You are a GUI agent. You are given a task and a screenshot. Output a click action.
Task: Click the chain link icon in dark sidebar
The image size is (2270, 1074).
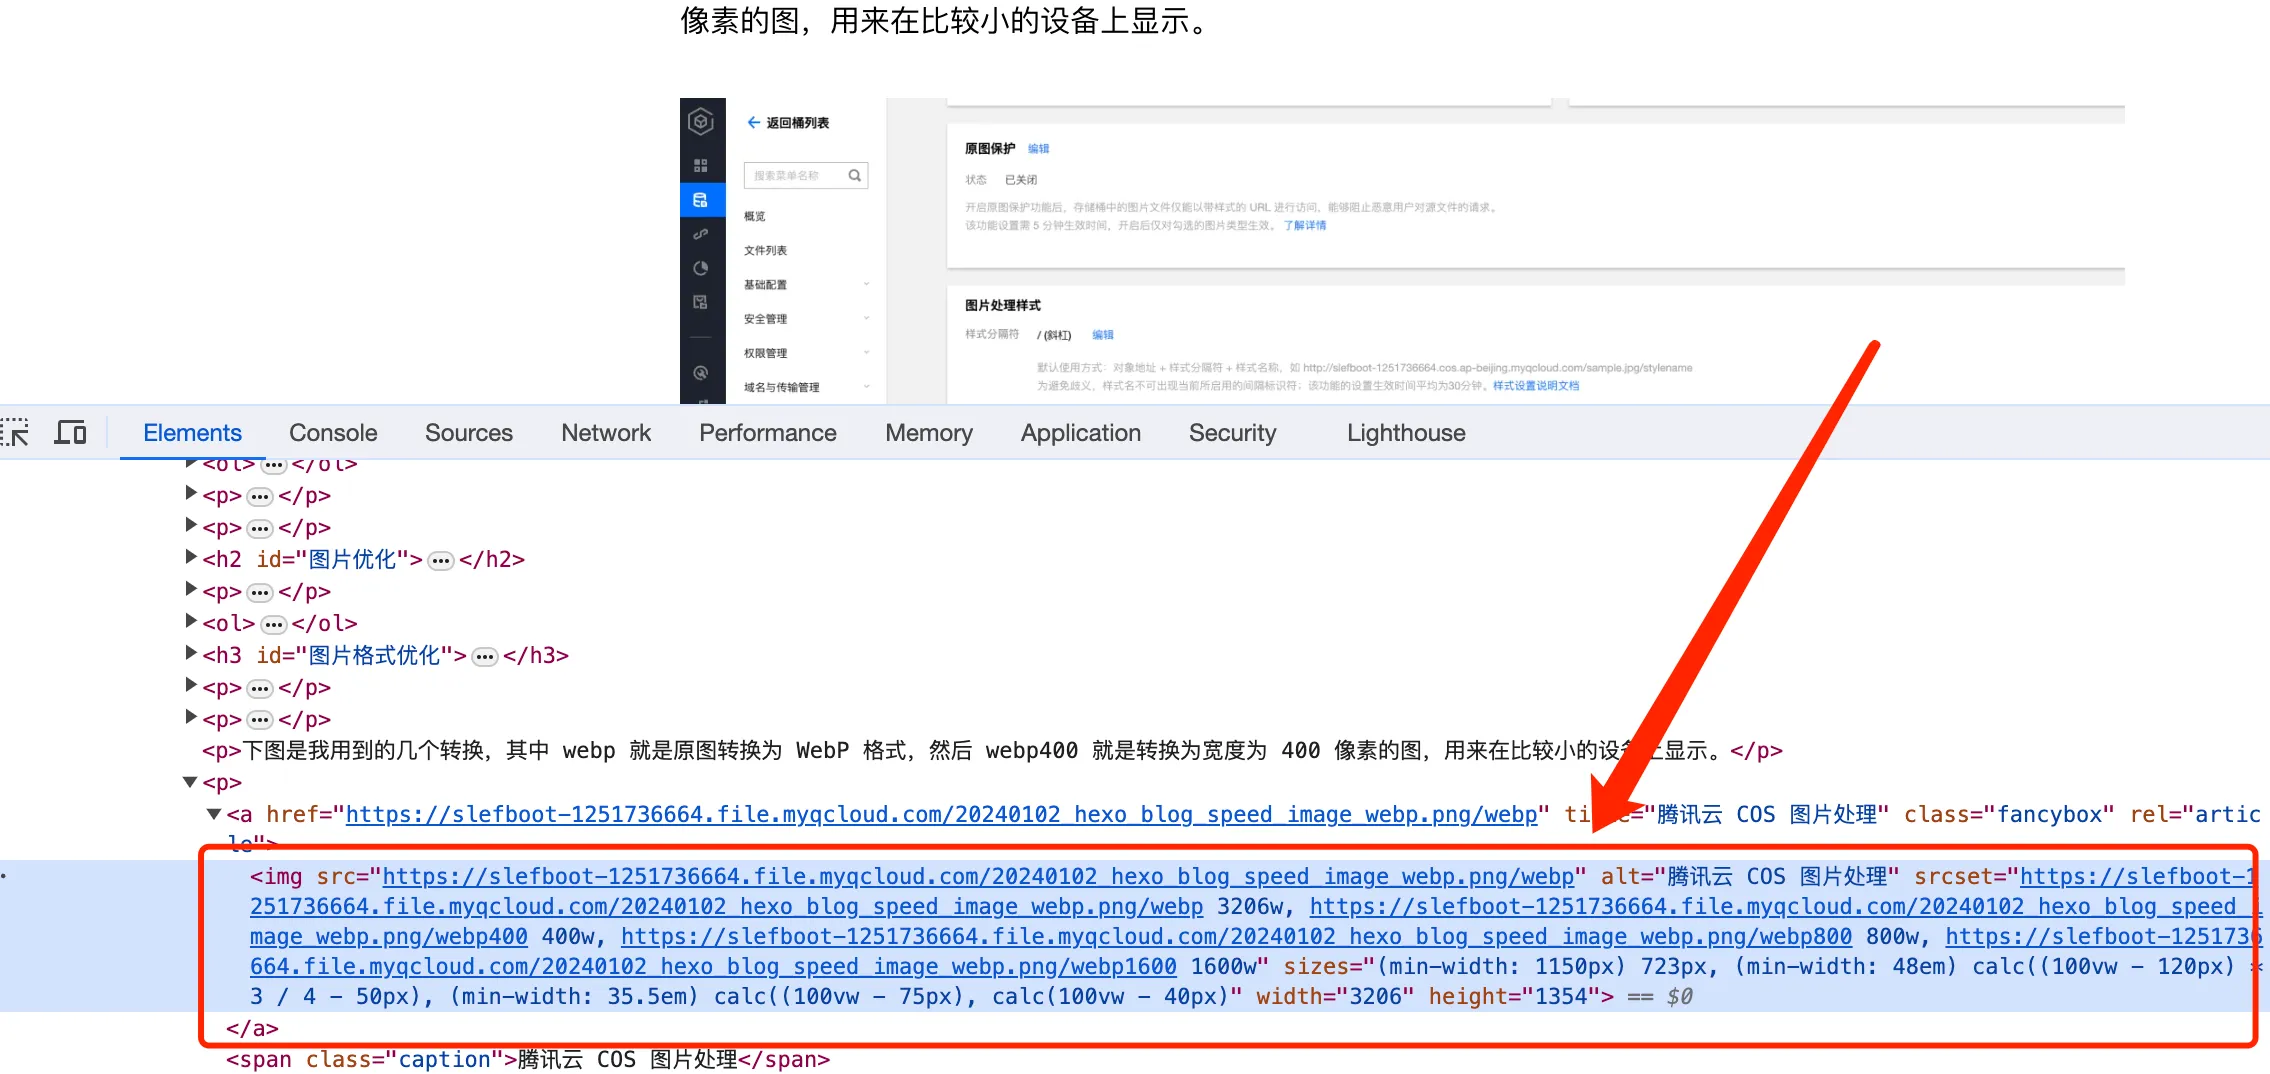(x=701, y=234)
